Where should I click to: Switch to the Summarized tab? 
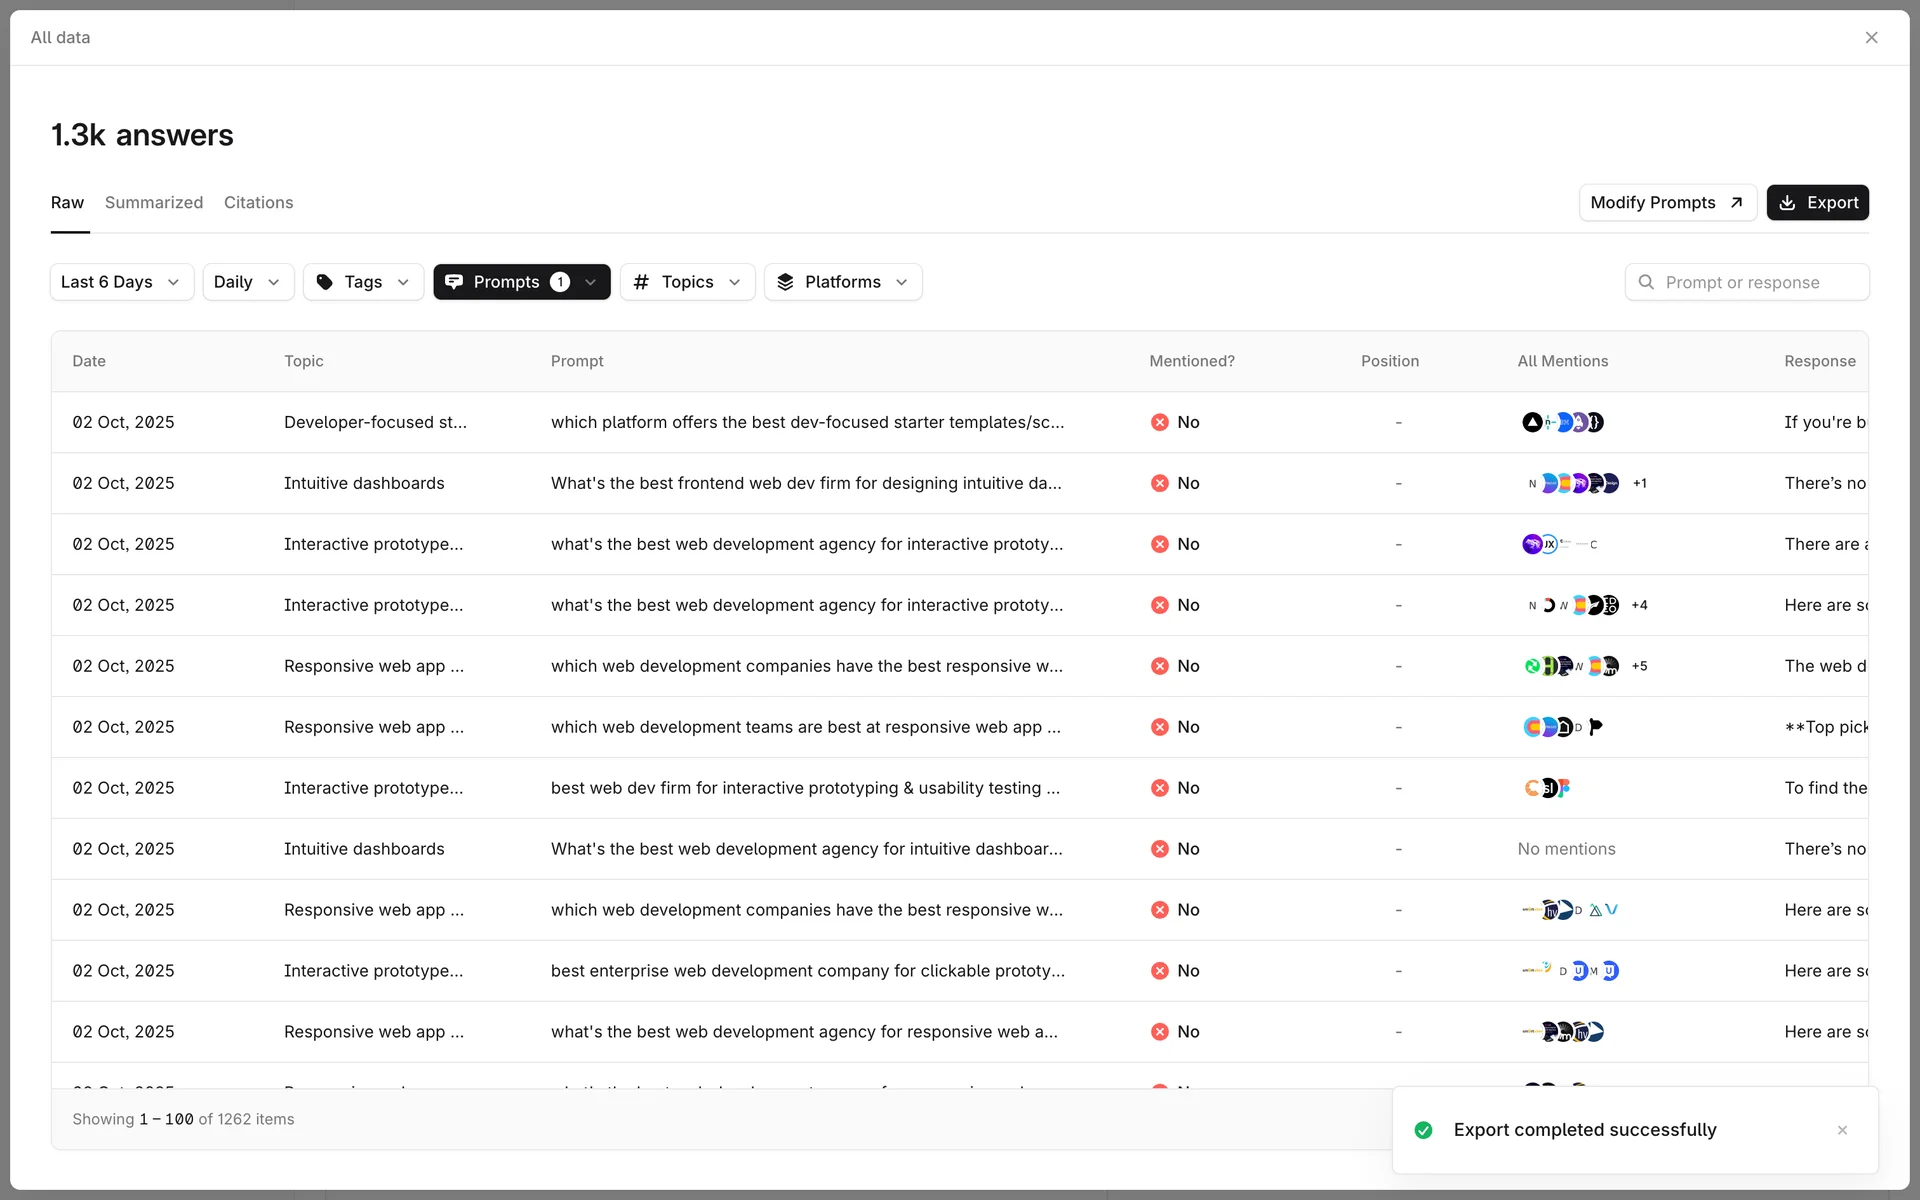pos(154,203)
